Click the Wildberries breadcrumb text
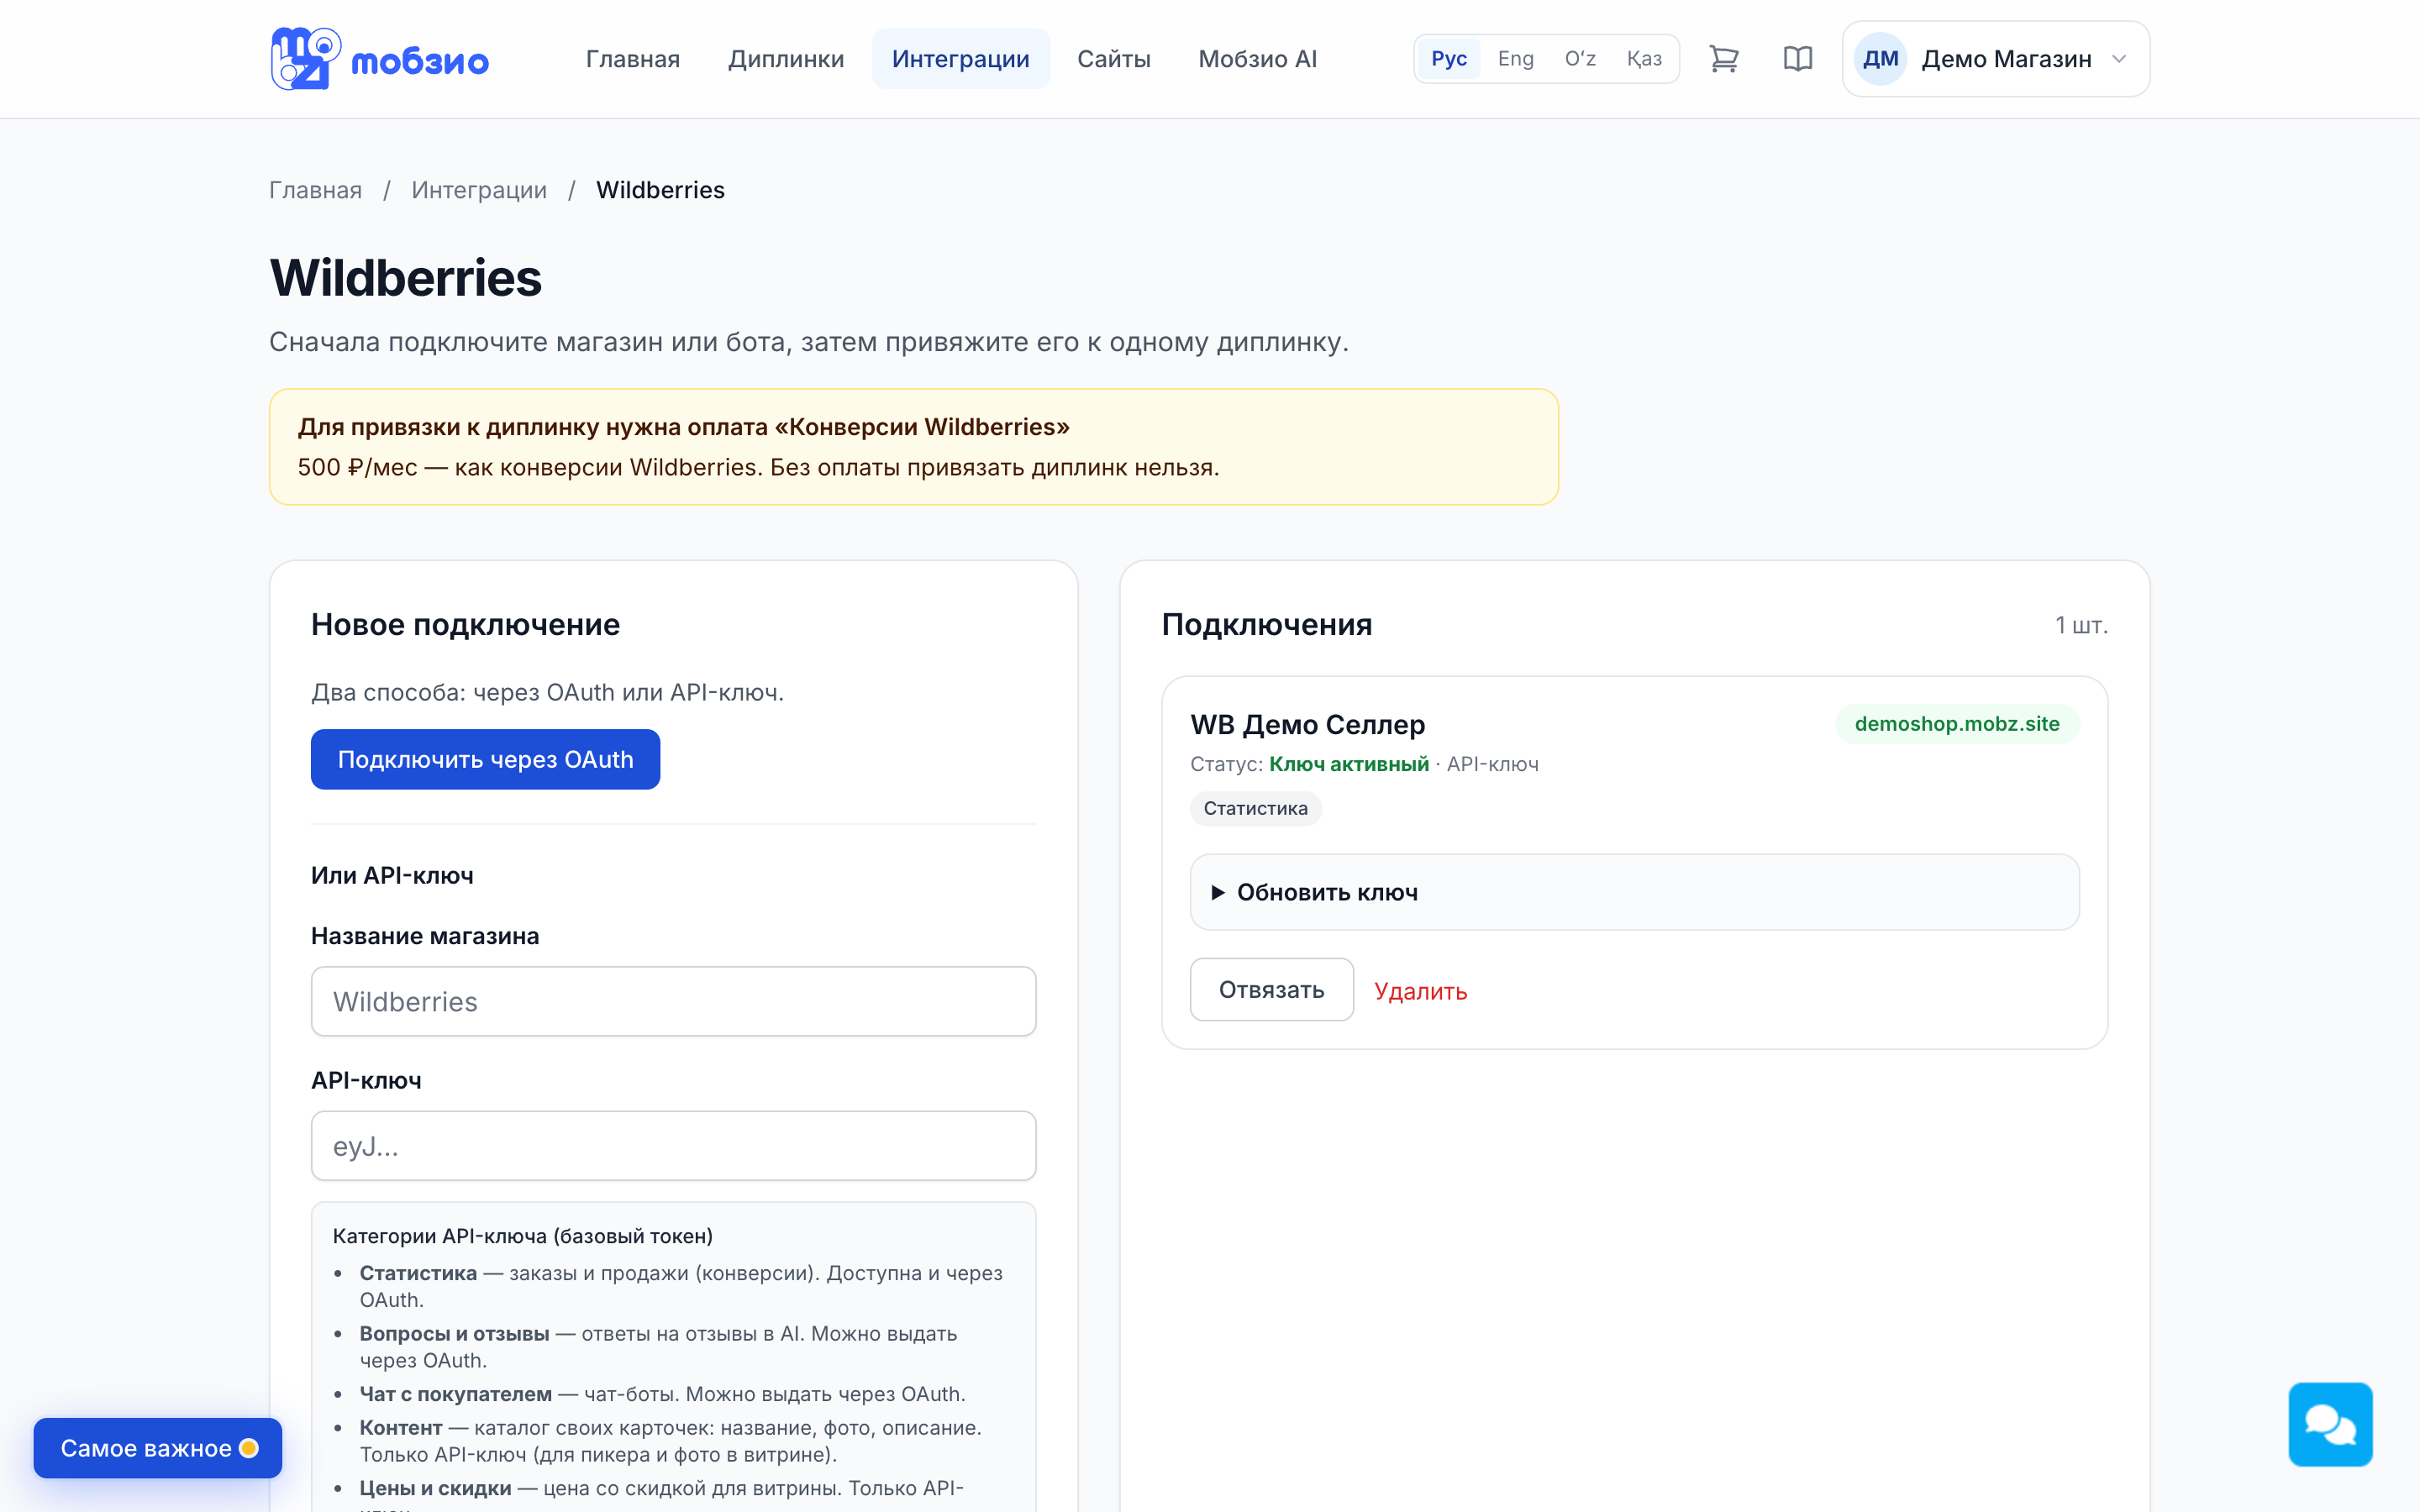Image resolution: width=2420 pixels, height=1512 pixels. pyautogui.click(x=661, y=190)
